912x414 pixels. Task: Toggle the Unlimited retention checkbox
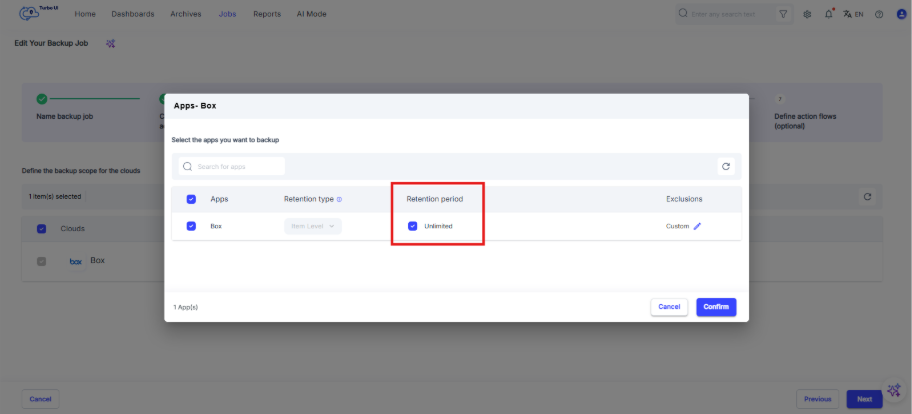tap(412, 226)
